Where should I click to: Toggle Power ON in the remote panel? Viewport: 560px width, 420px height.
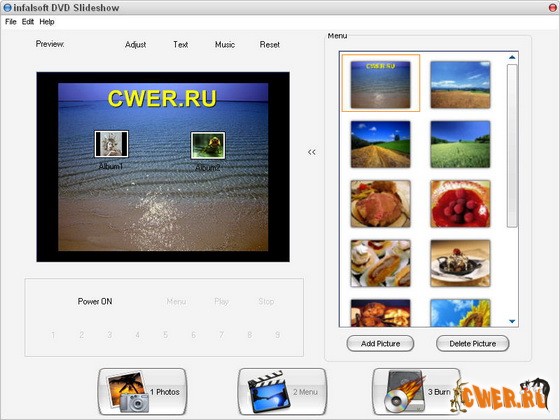(95, 301)
